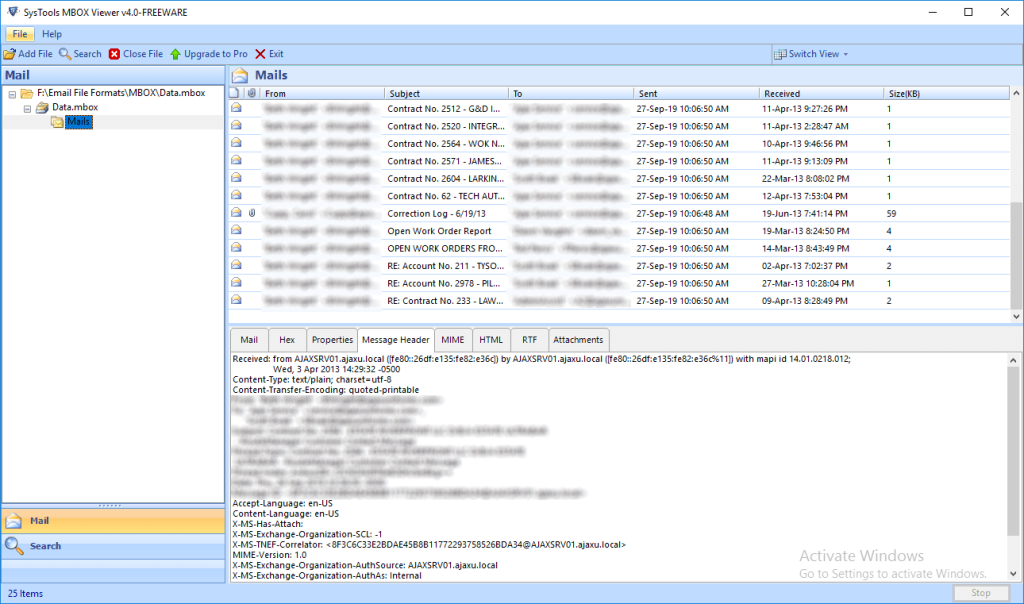Click the Mails panel folder icon

click(240, 76)
